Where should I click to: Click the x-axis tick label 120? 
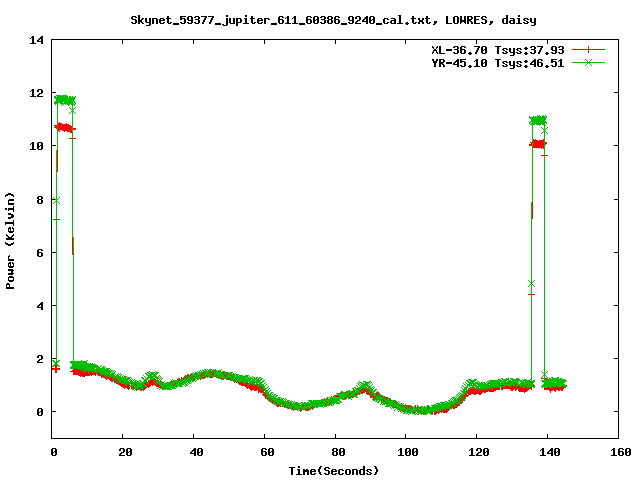(x=479, y=452)
